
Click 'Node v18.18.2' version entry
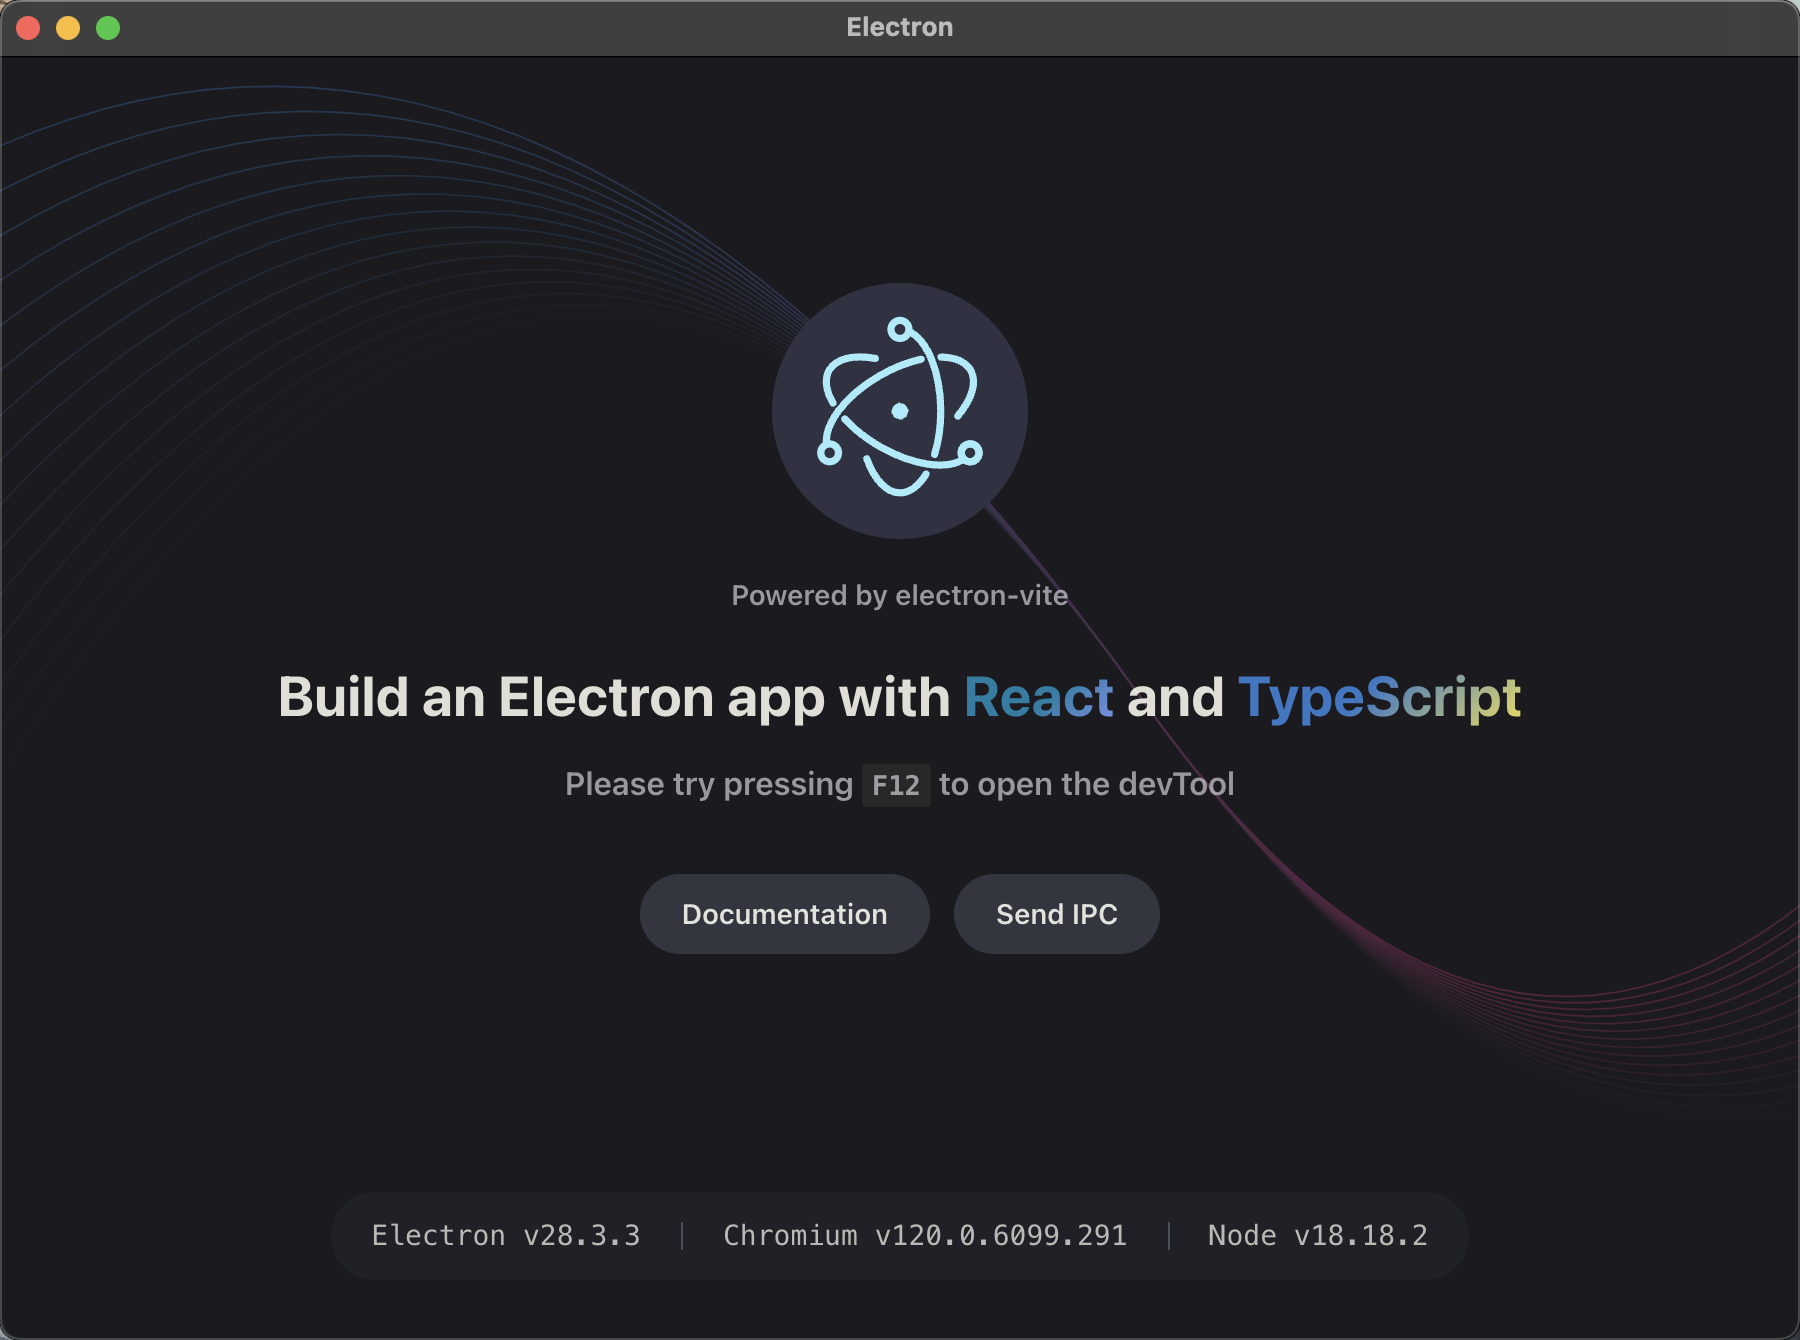click(x=1318, y=1236)
